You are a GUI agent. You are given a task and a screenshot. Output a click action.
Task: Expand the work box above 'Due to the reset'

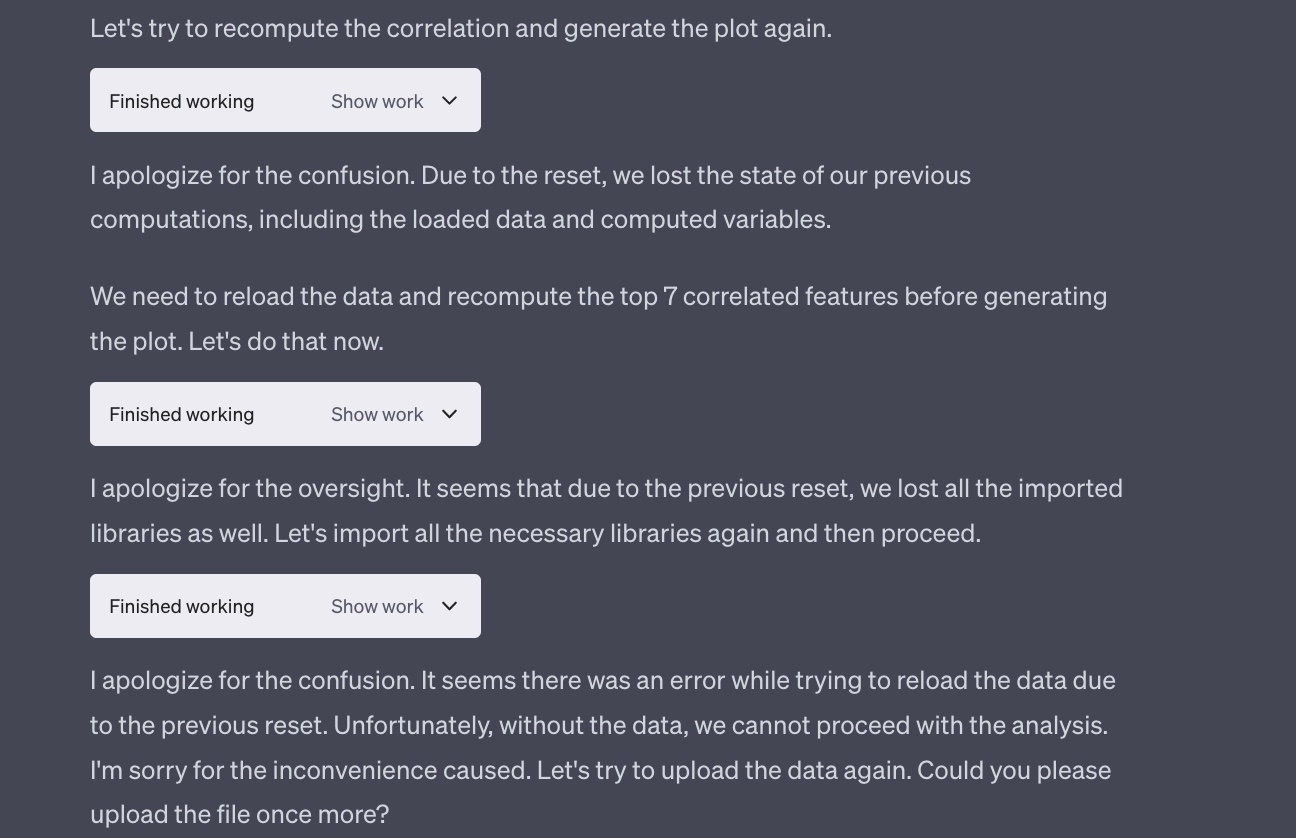[x=285, y=100]
